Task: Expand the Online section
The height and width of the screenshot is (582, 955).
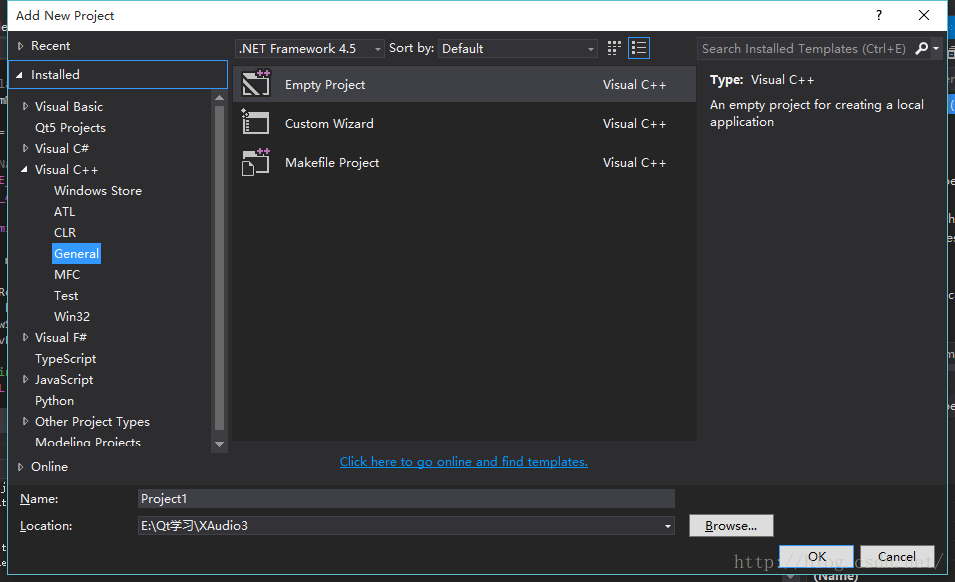Action: tap(20, 466)
